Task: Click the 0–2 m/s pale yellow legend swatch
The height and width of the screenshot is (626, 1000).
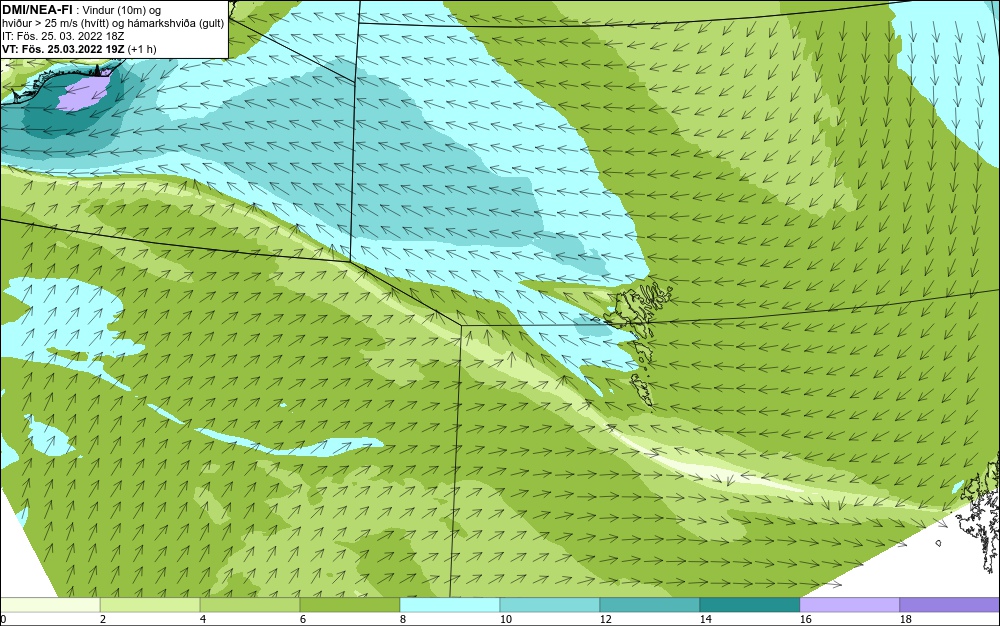Action: pos(50,605)
